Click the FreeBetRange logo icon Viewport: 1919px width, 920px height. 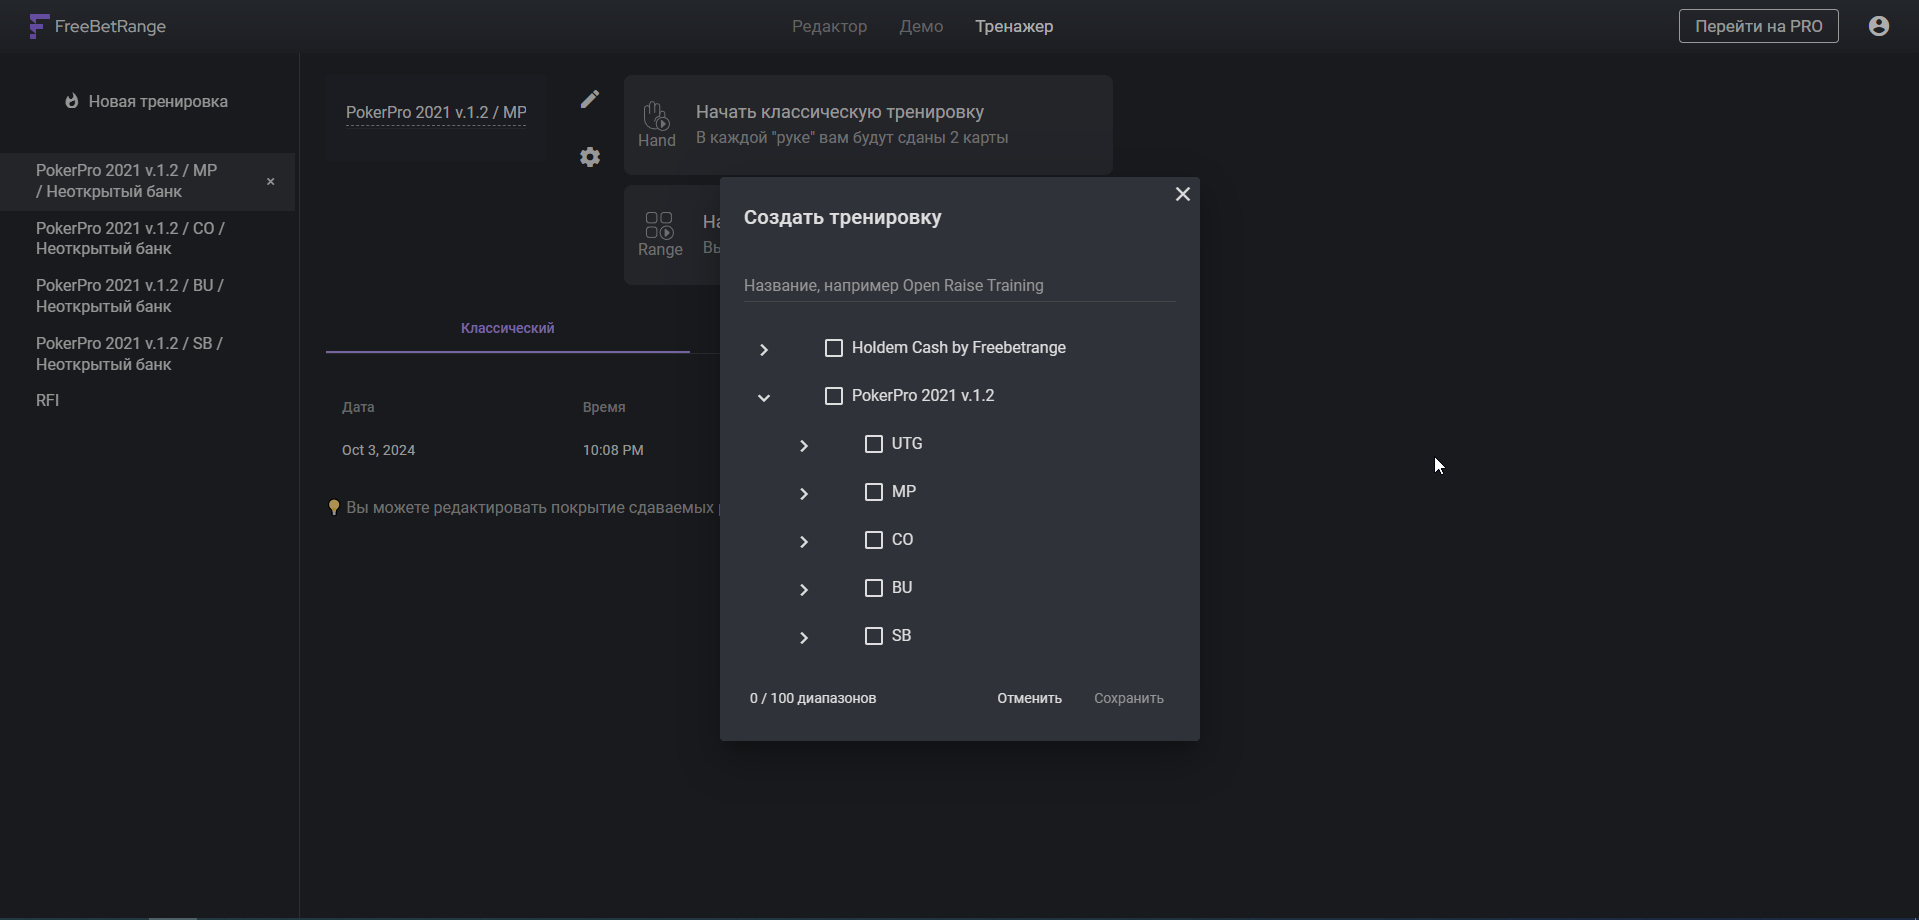coord(38,26)
